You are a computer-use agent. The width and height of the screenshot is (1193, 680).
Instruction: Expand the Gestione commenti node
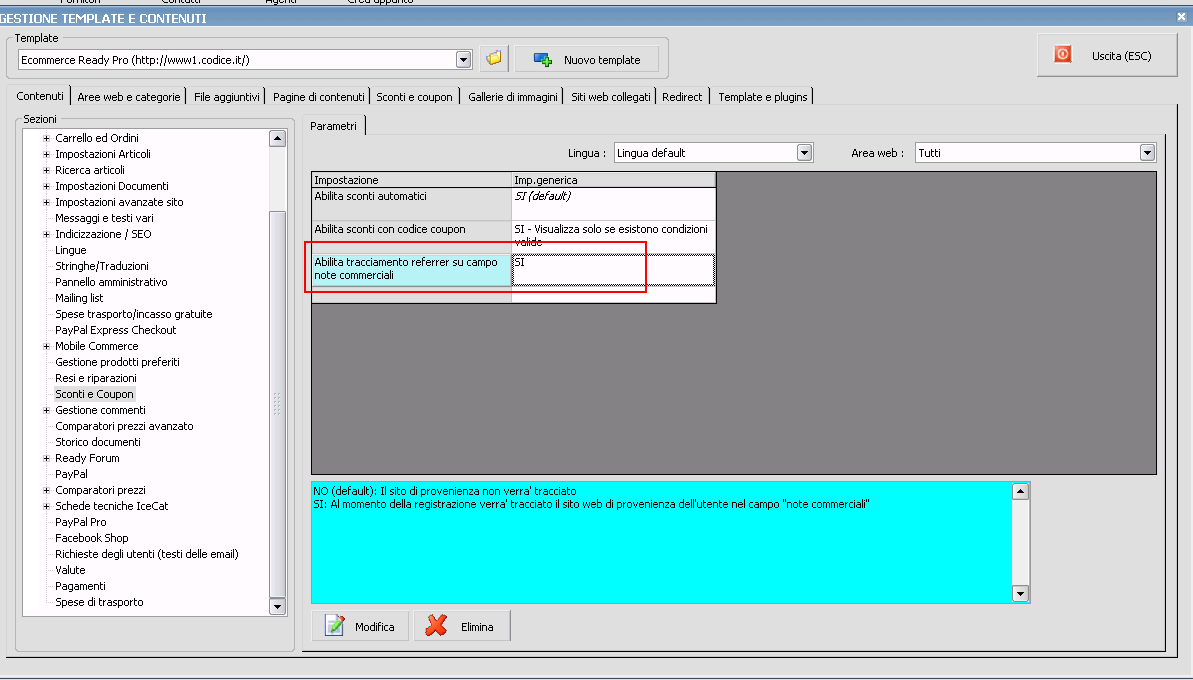[46, 411]
